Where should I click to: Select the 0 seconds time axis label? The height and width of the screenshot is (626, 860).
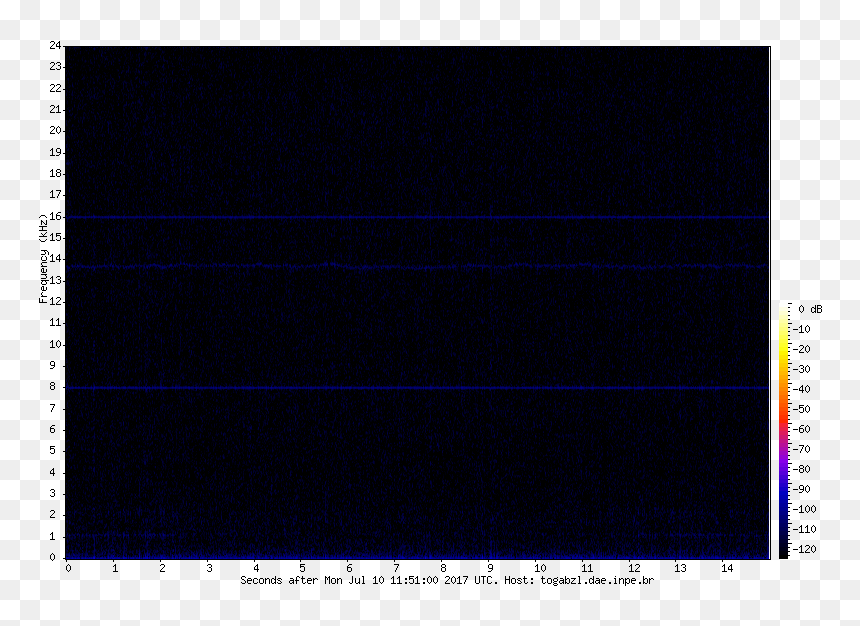coord(68,568)
